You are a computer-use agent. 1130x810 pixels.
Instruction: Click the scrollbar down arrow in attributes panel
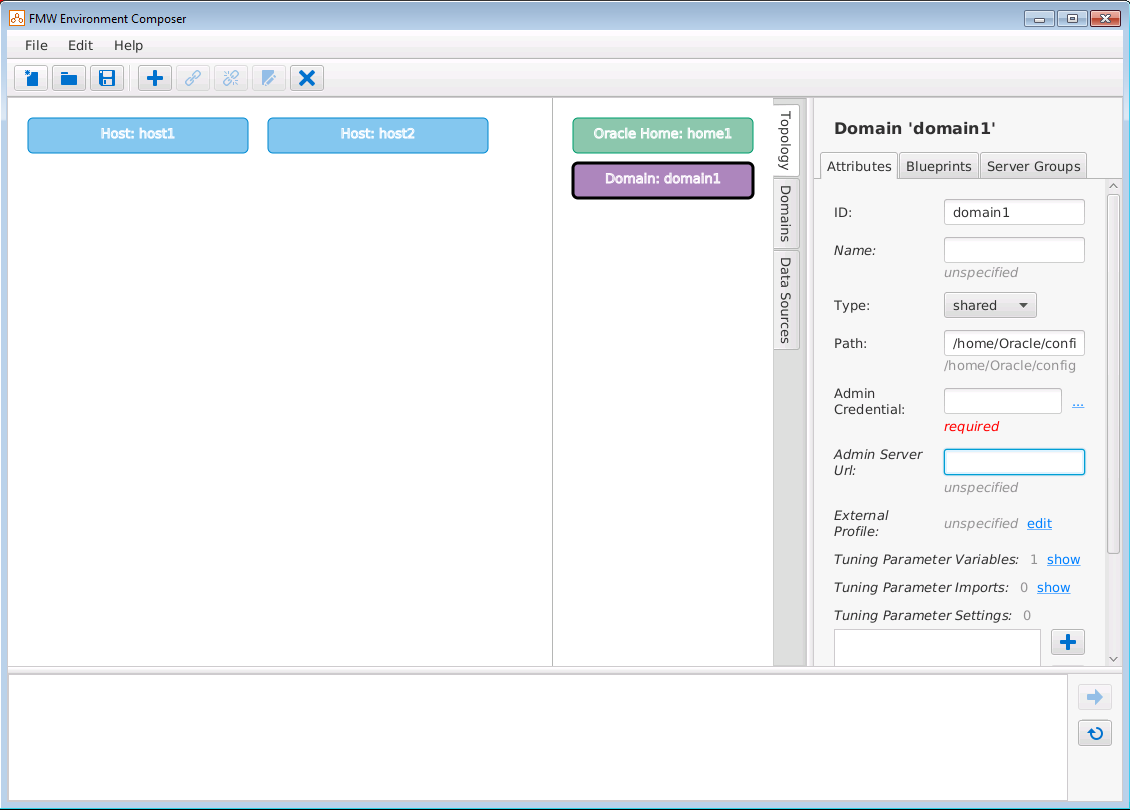(x=1113, y=659)
